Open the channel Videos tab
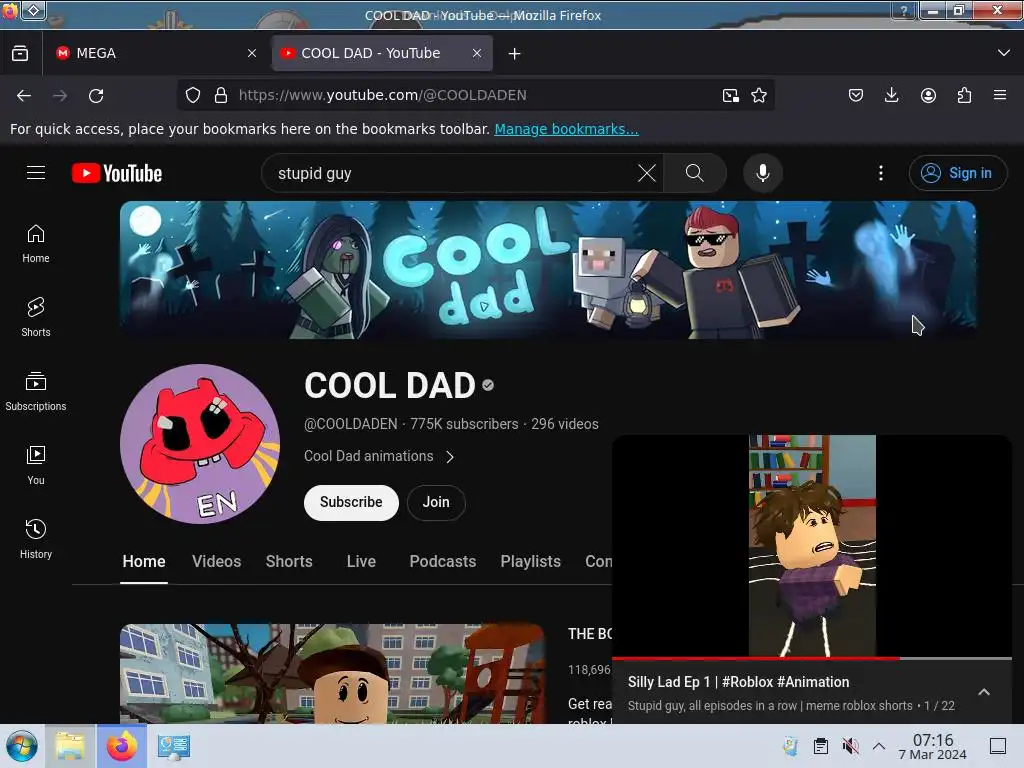 click(217, 562)
